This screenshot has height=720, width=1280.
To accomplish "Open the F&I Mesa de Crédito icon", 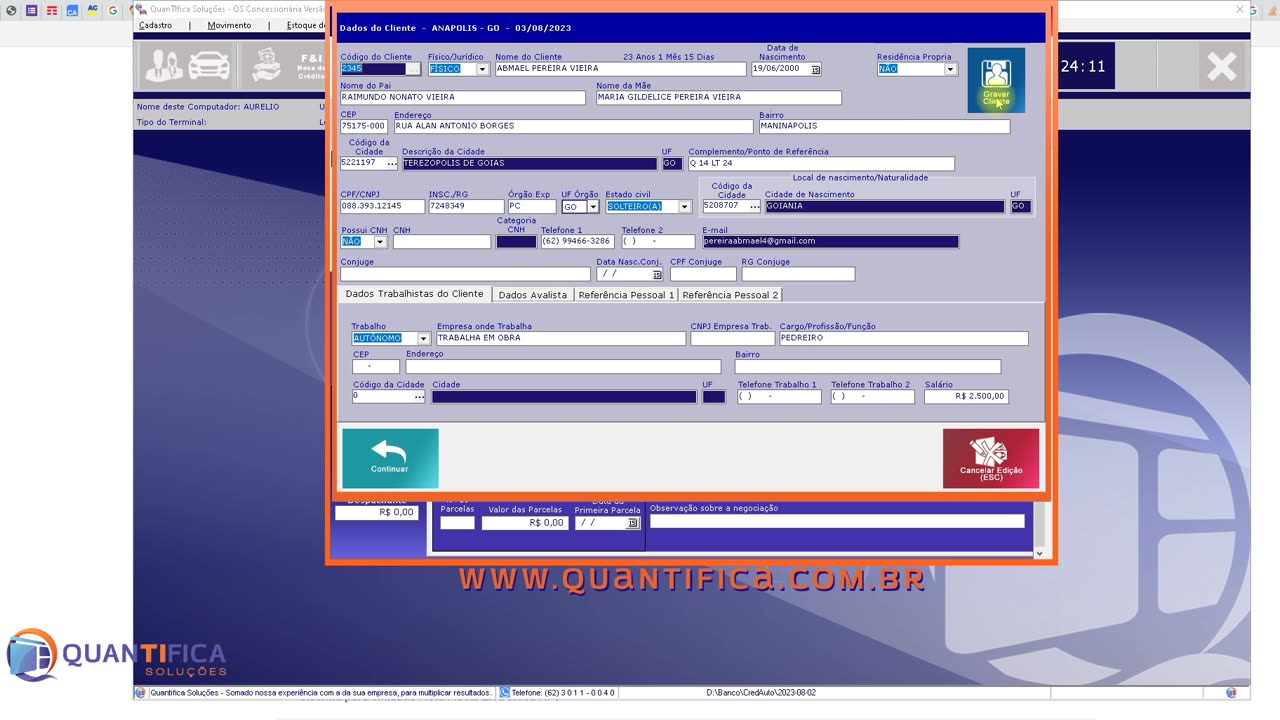I will [287, 67].
